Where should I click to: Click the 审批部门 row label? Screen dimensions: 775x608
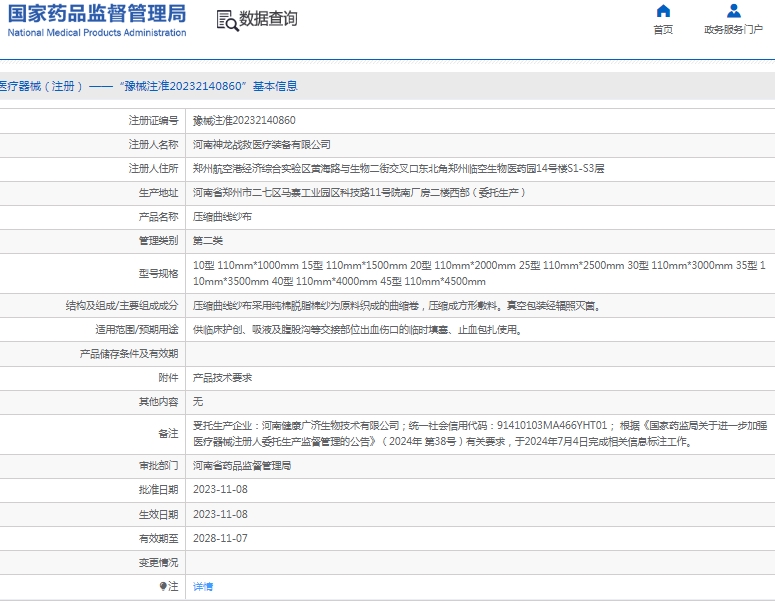pyautogui.click(x=158, y=466)
